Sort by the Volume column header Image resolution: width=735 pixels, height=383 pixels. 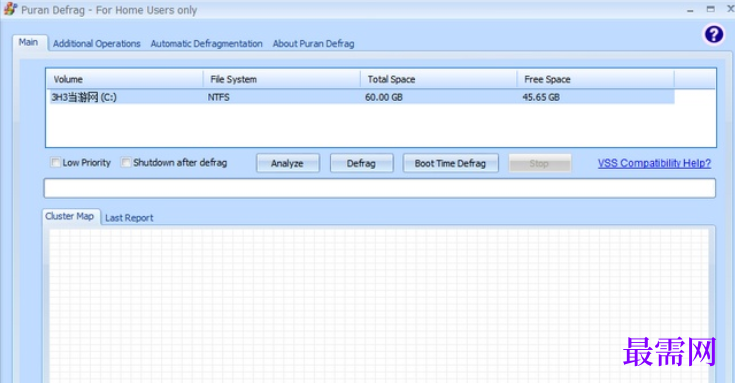click(x=124, y=79)
